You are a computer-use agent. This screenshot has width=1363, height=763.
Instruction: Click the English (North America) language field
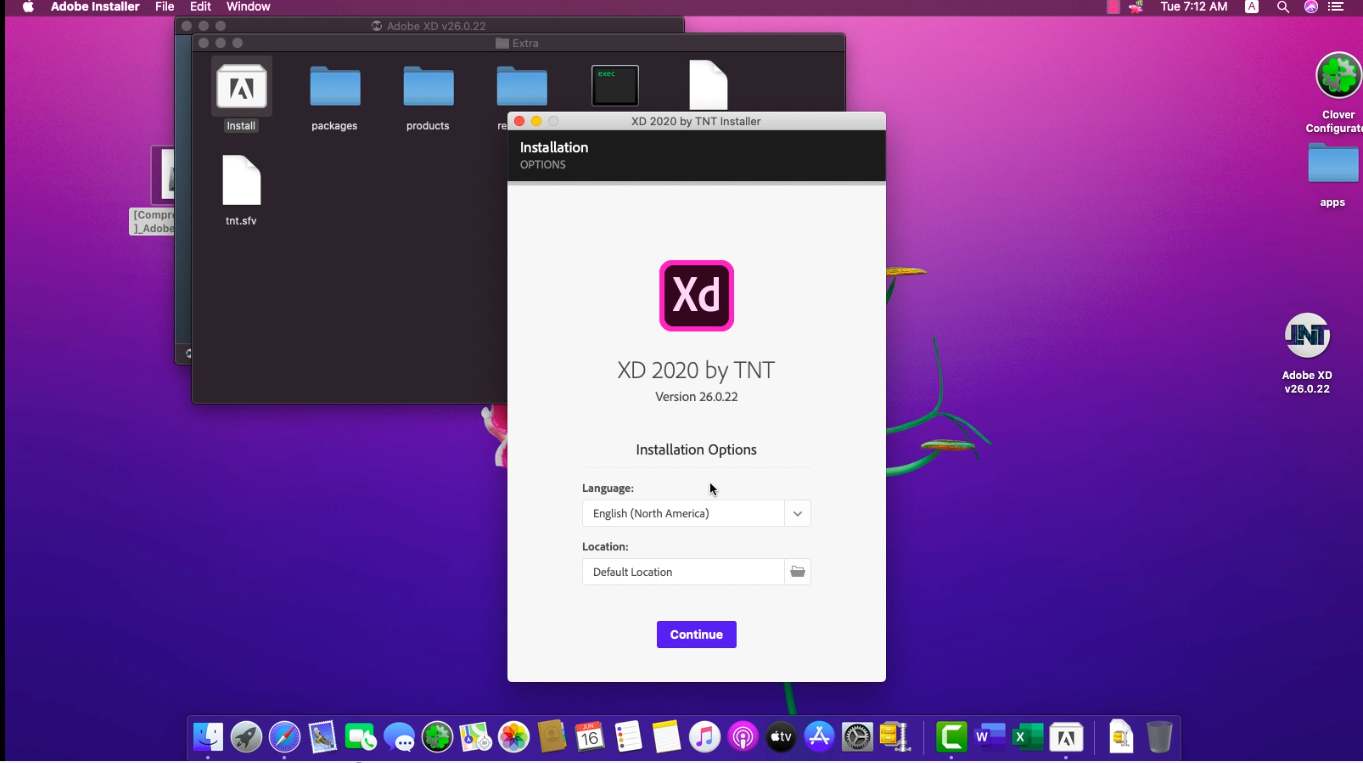[x=683, y=513]
